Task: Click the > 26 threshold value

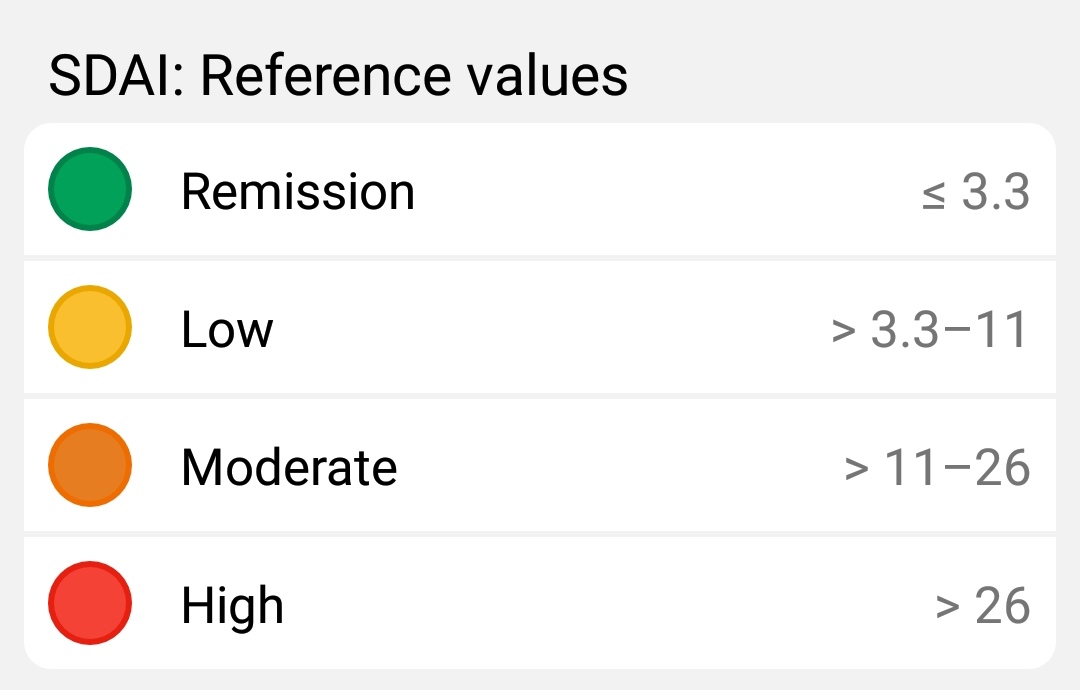Action: pyautogui.click(x=983, y=605)
